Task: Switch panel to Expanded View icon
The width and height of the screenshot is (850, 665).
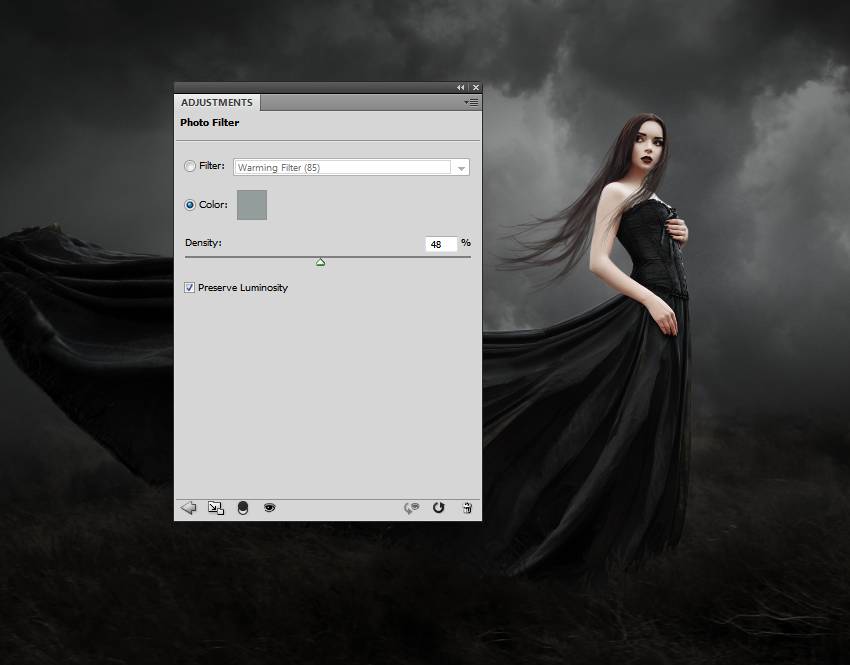Action: point(216,508)
